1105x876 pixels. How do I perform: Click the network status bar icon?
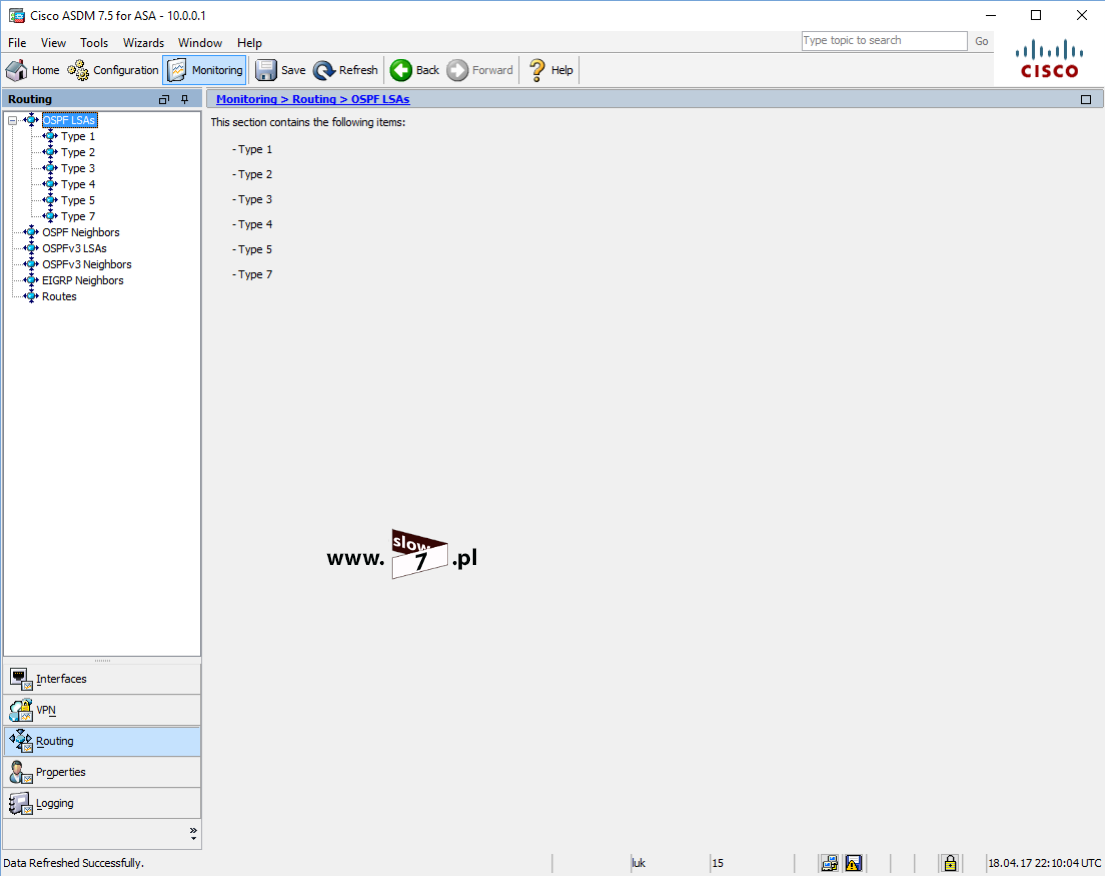click(829, 863)
